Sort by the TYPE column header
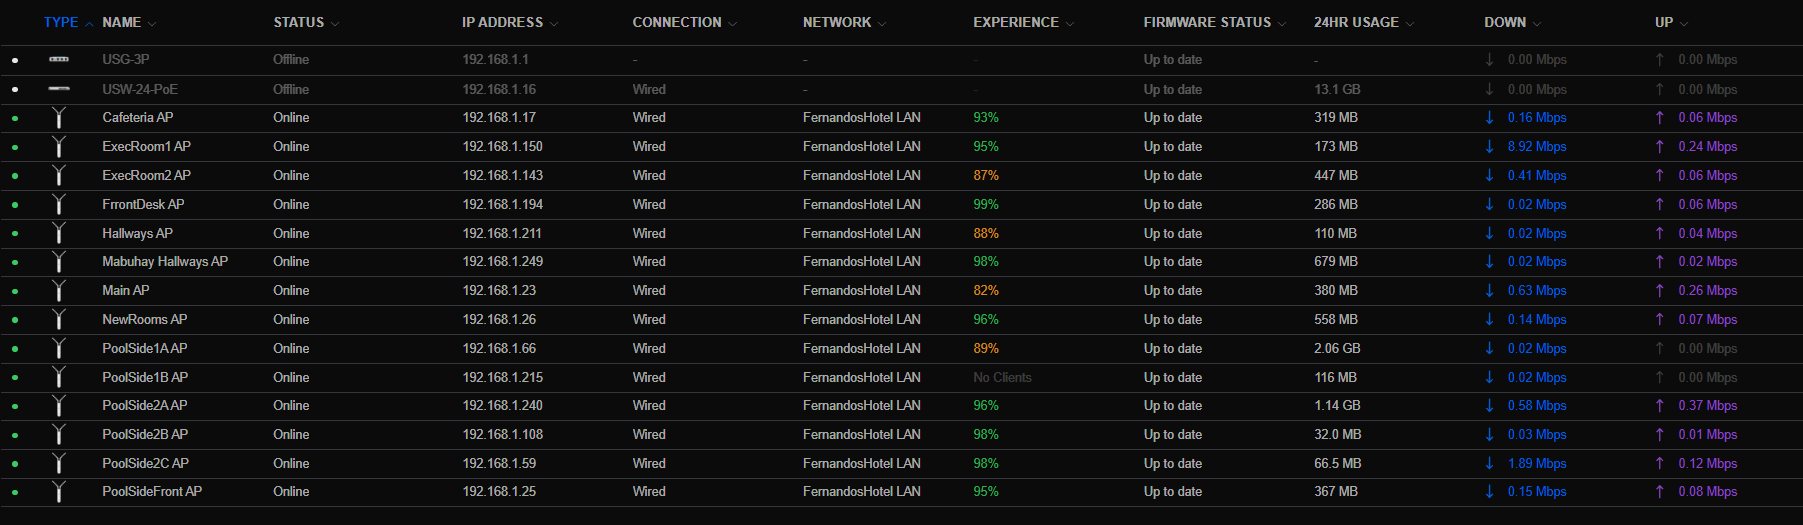The height and width of the screenshot is (525, 1803). [61, 22]
